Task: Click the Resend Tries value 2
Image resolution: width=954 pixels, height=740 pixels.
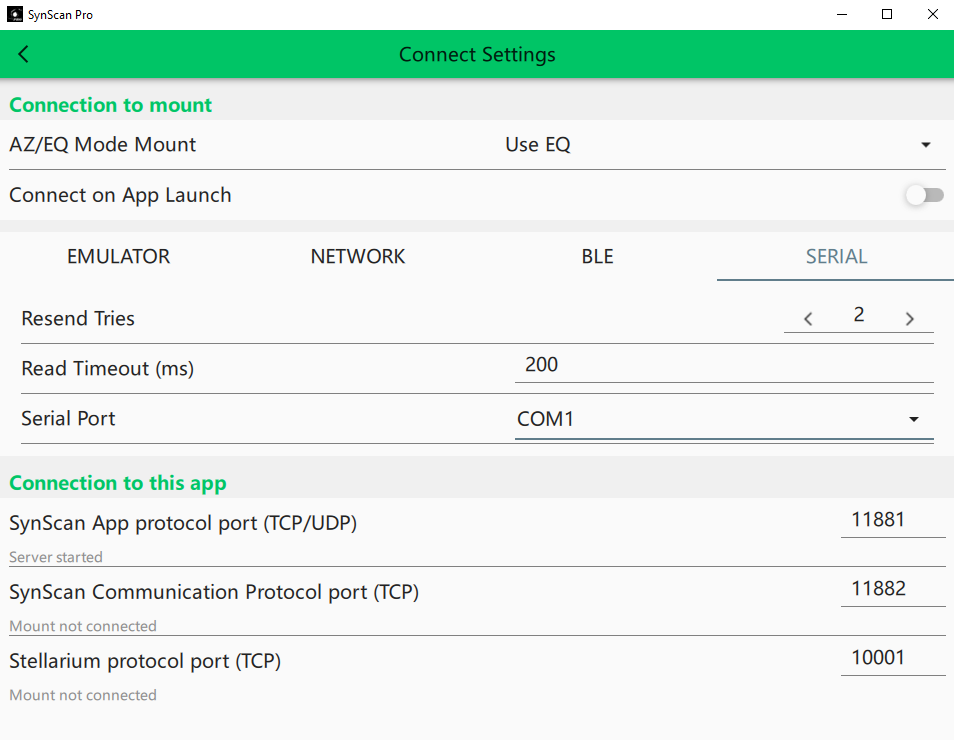Action: tap(859, 316)
